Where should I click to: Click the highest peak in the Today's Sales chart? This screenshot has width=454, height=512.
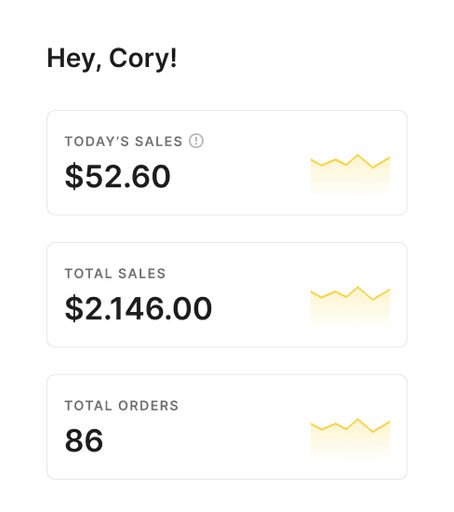[358, 155]
